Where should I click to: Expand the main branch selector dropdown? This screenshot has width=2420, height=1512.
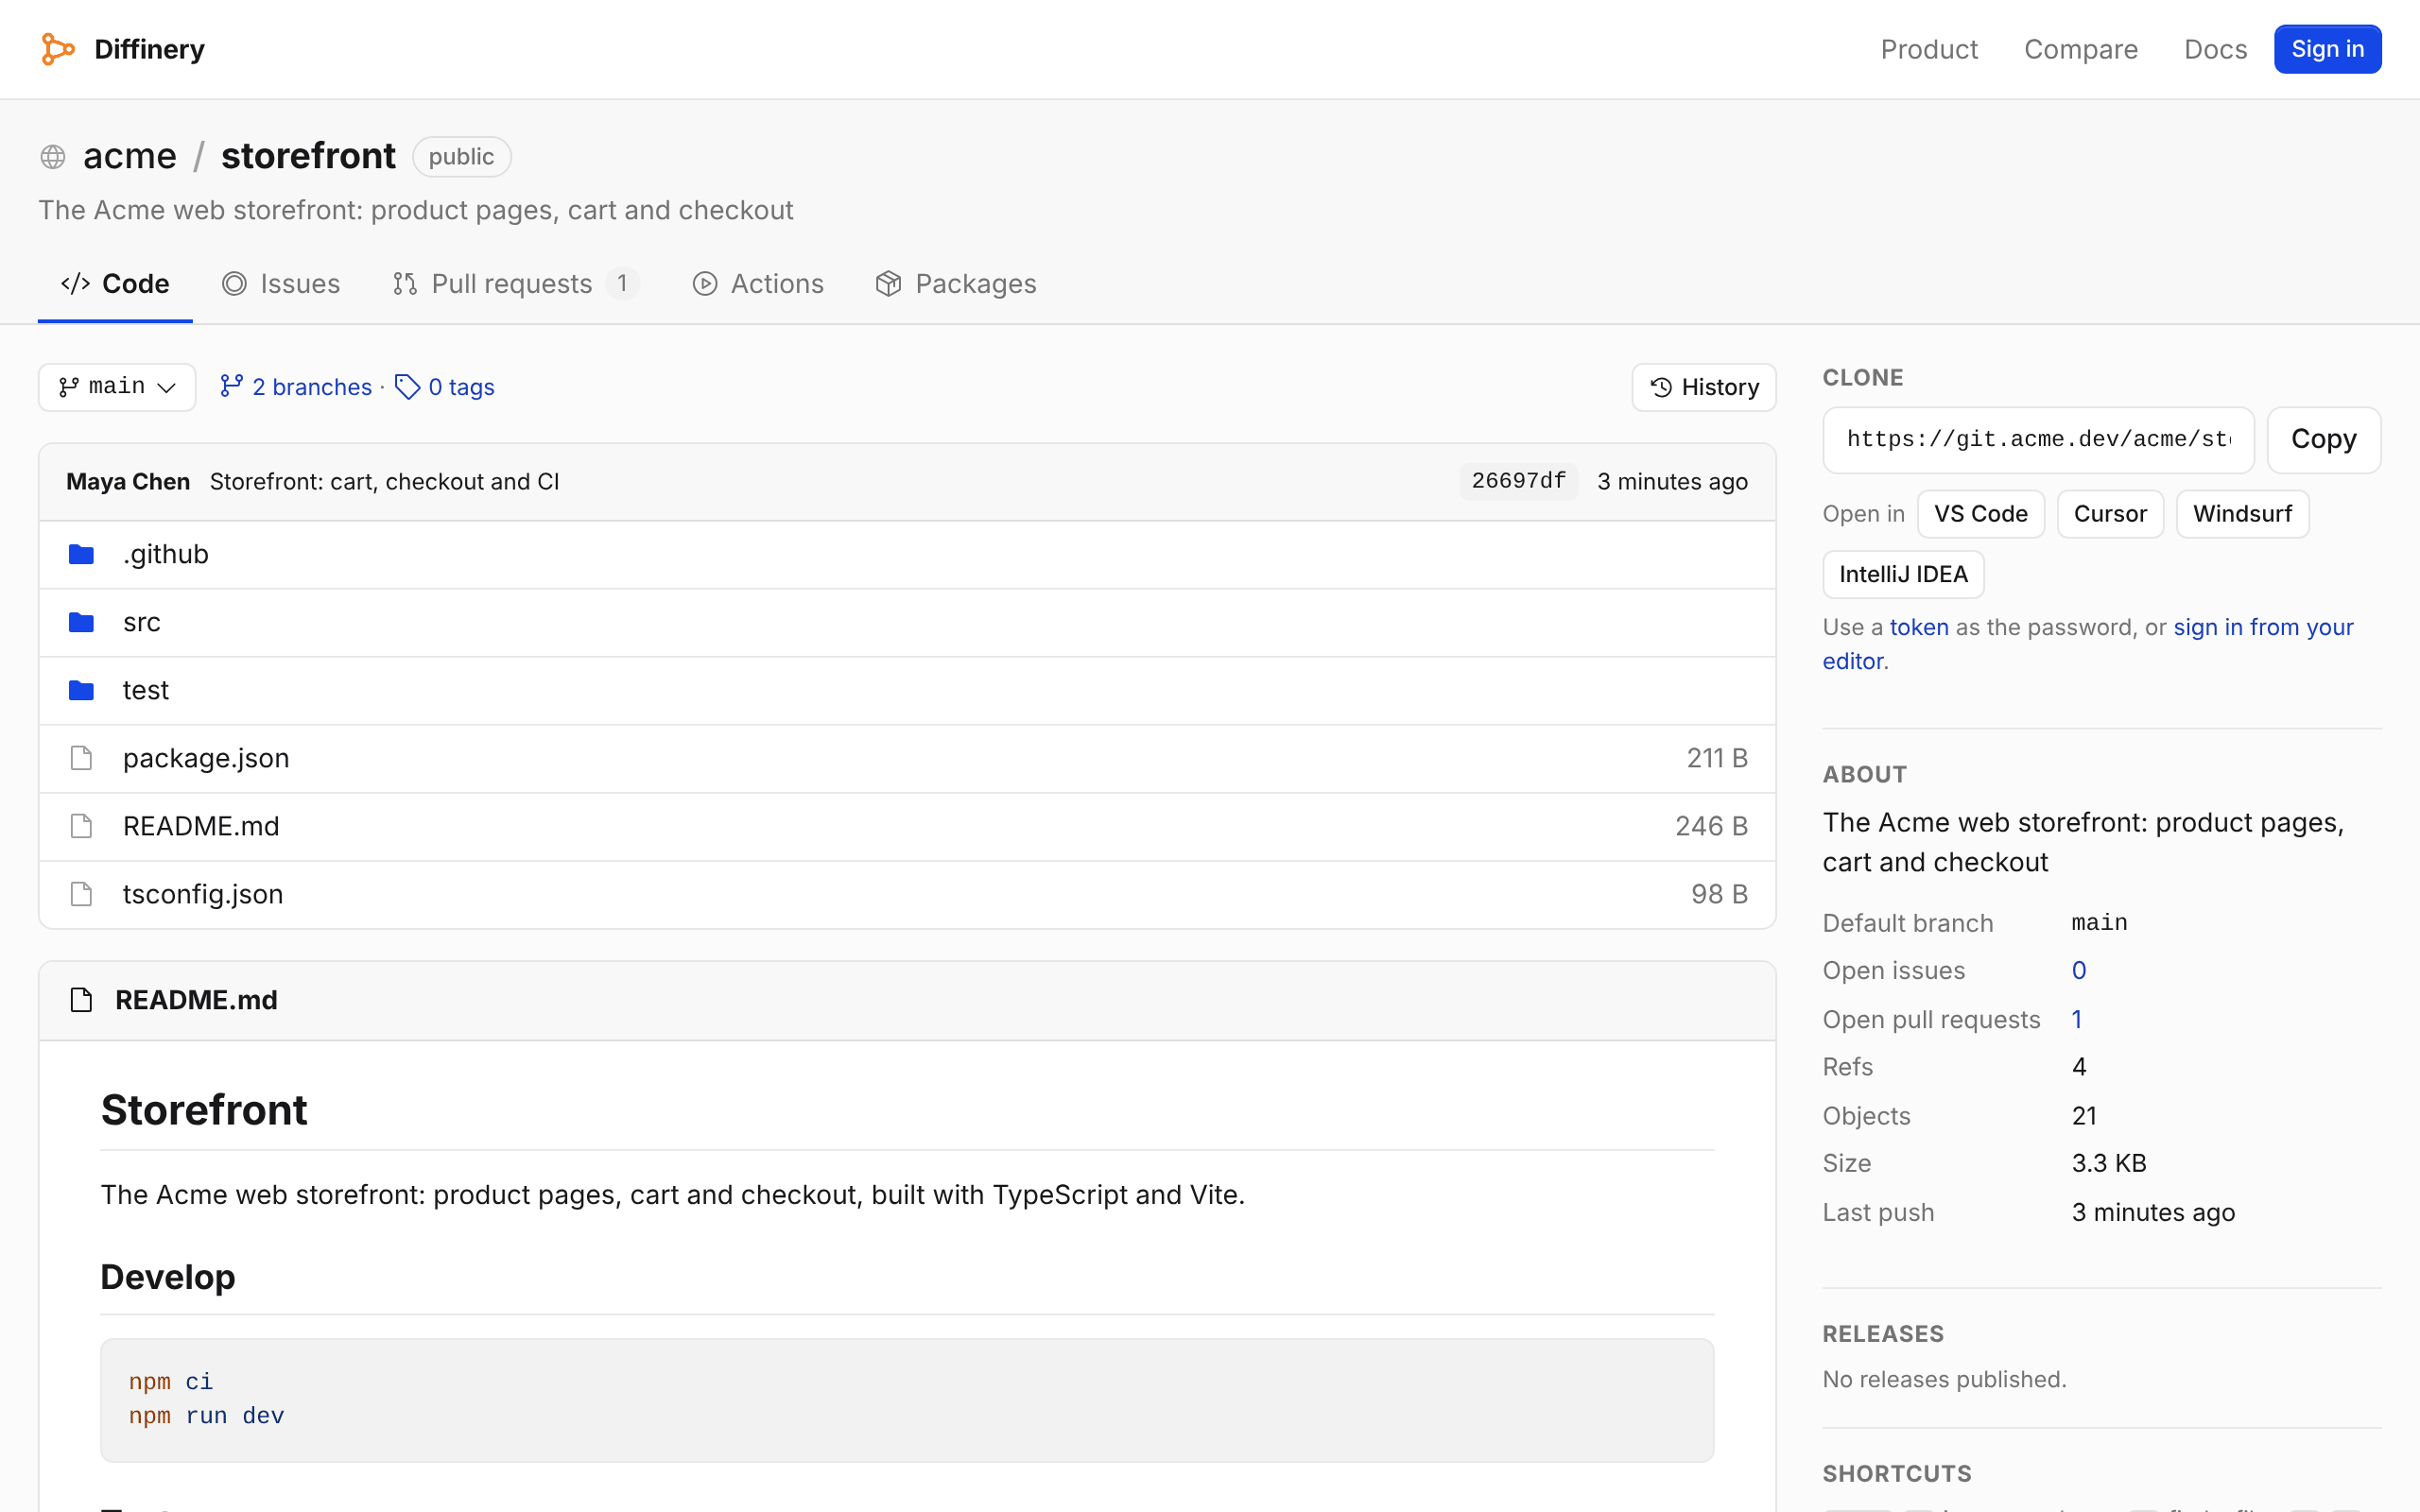click(x=117, y=387)
